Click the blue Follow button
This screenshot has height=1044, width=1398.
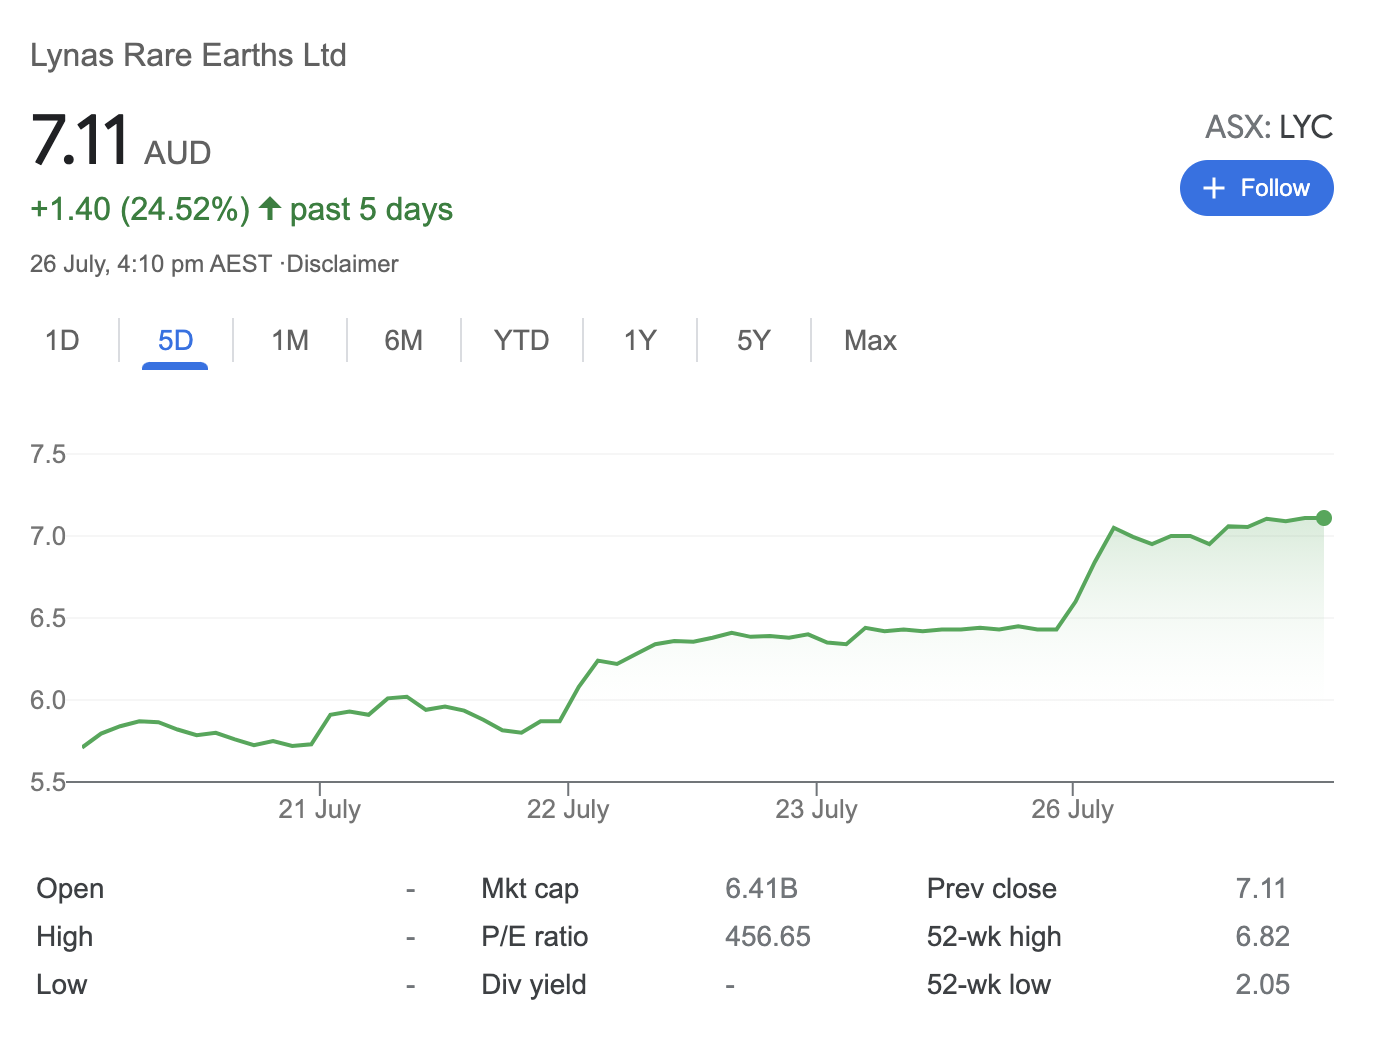coord(1256,188)
